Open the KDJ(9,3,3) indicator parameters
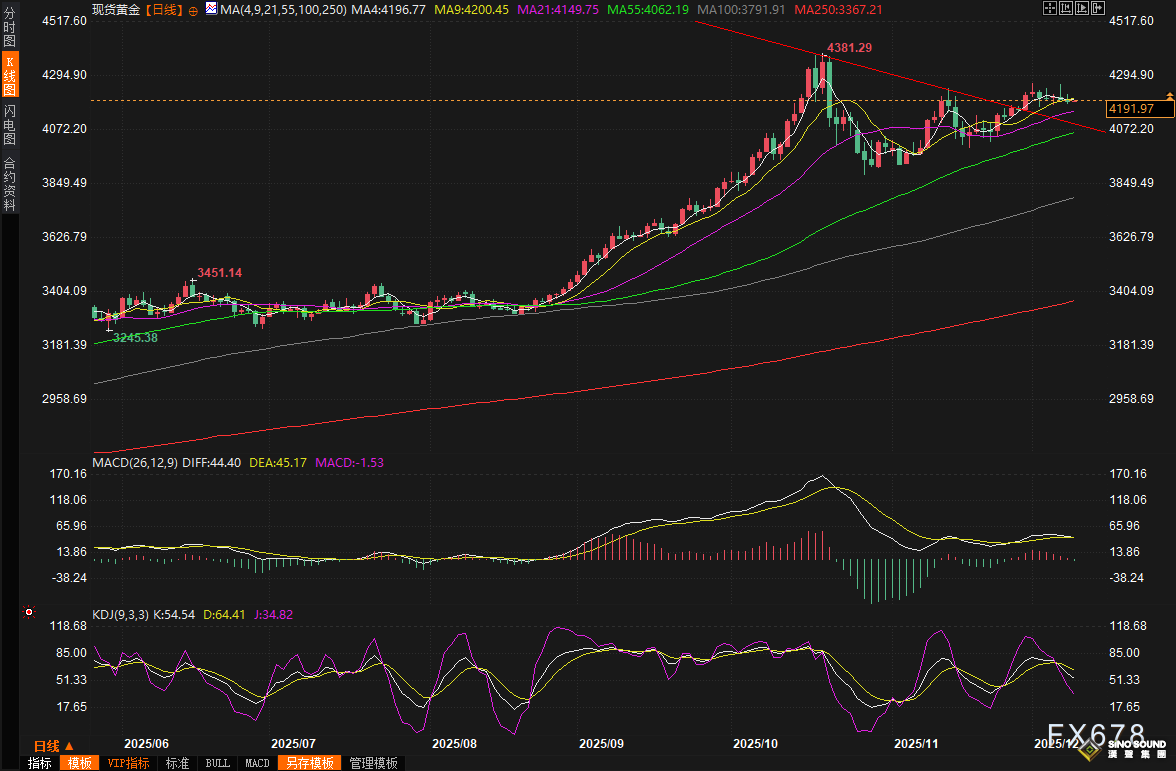Viewport: 1176px width, 771px height. click(120, 615)
